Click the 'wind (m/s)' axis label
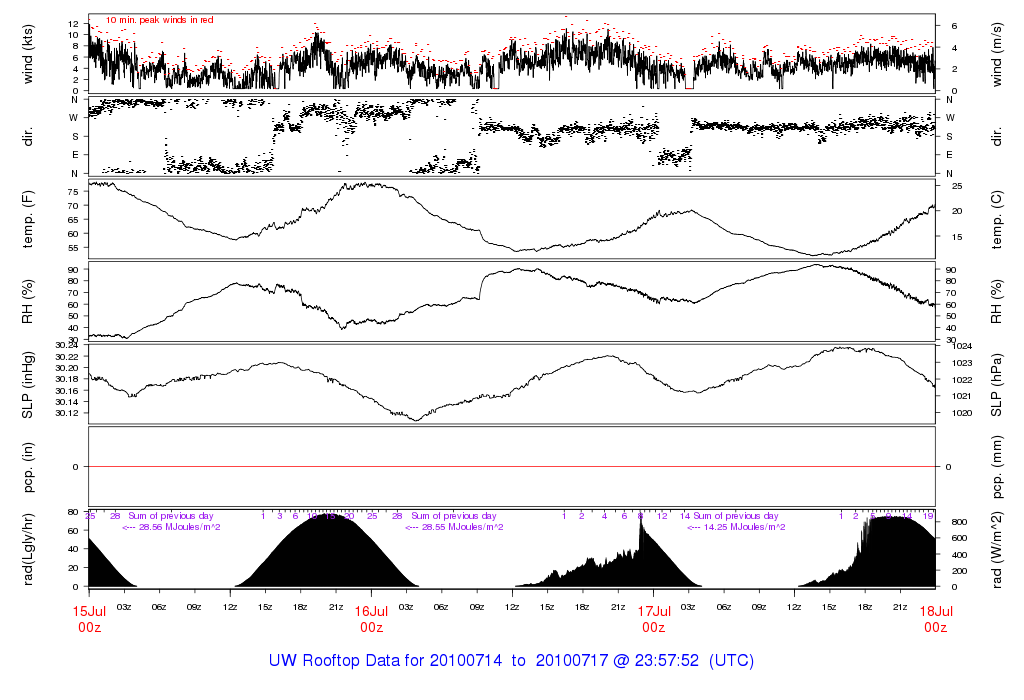1024x700 pixels. 997,54
